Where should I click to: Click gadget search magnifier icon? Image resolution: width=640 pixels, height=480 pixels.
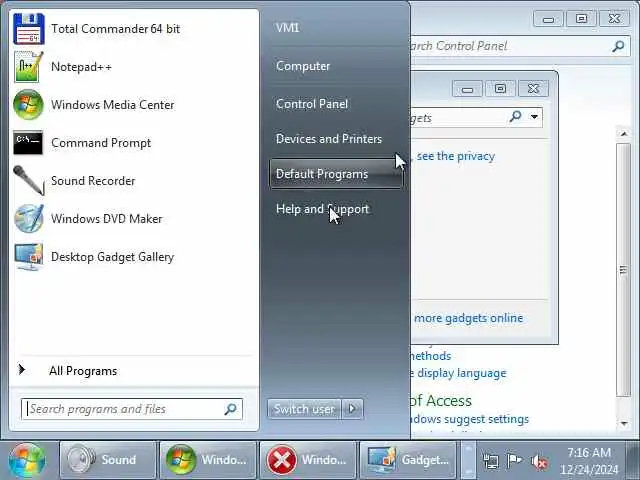516,117
